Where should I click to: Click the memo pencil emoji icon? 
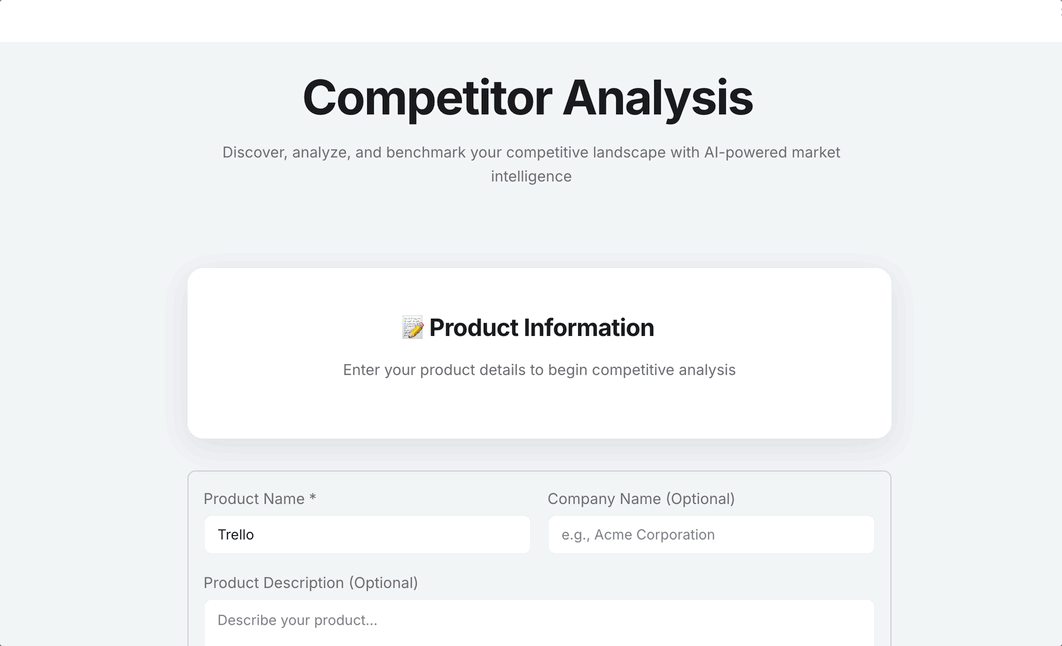point(413,328)
